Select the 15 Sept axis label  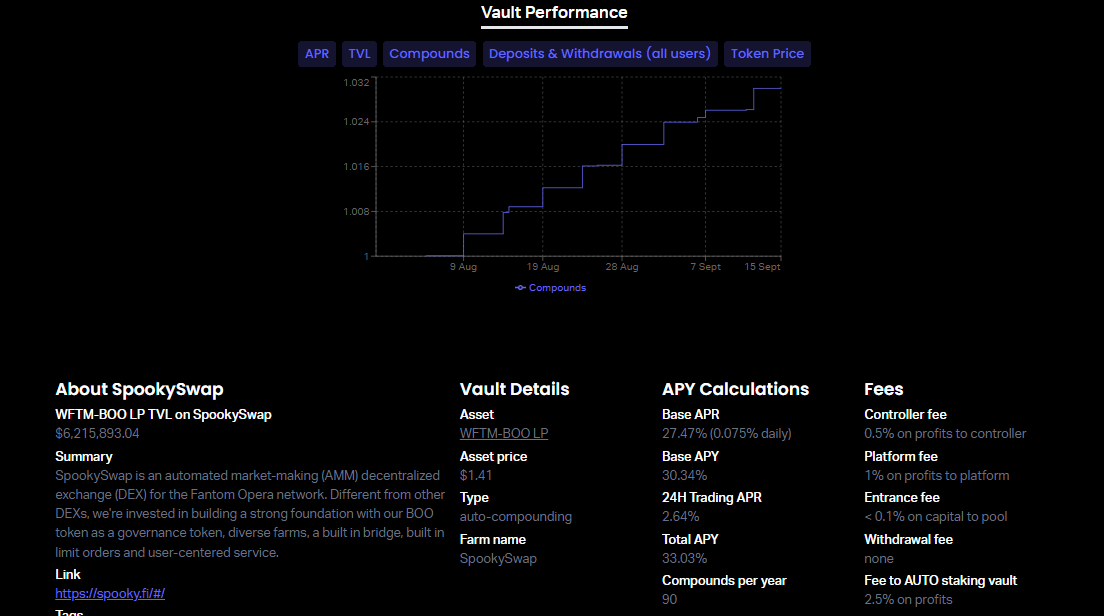[761, 266]
